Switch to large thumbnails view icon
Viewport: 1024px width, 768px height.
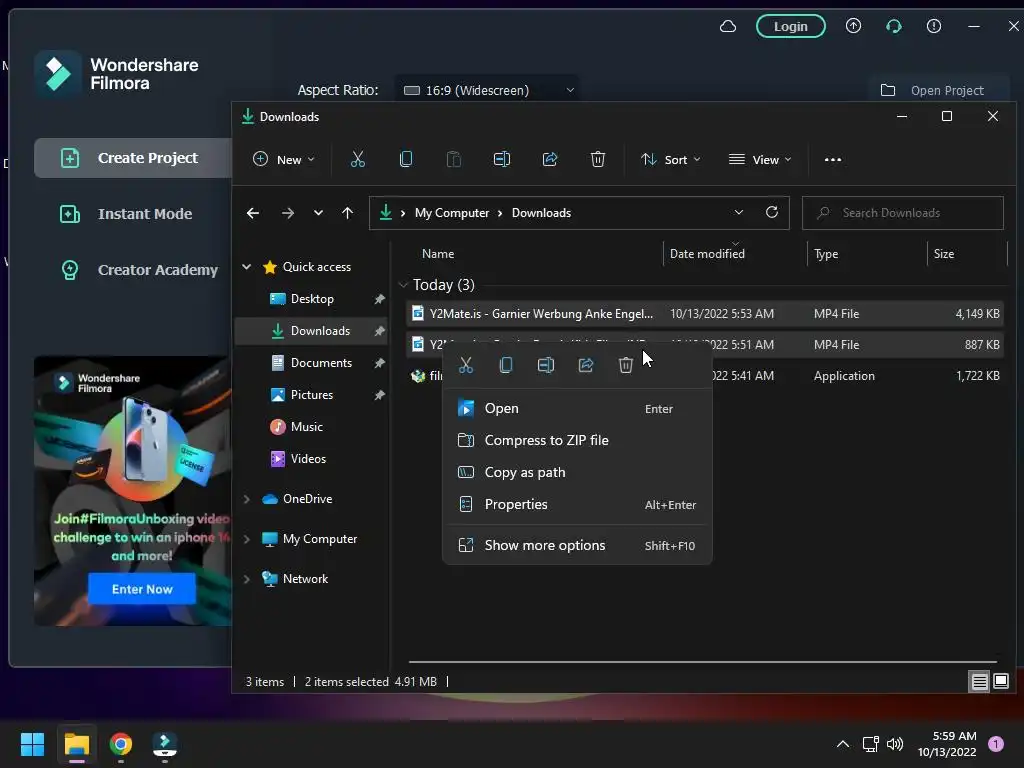(1000, 682)
